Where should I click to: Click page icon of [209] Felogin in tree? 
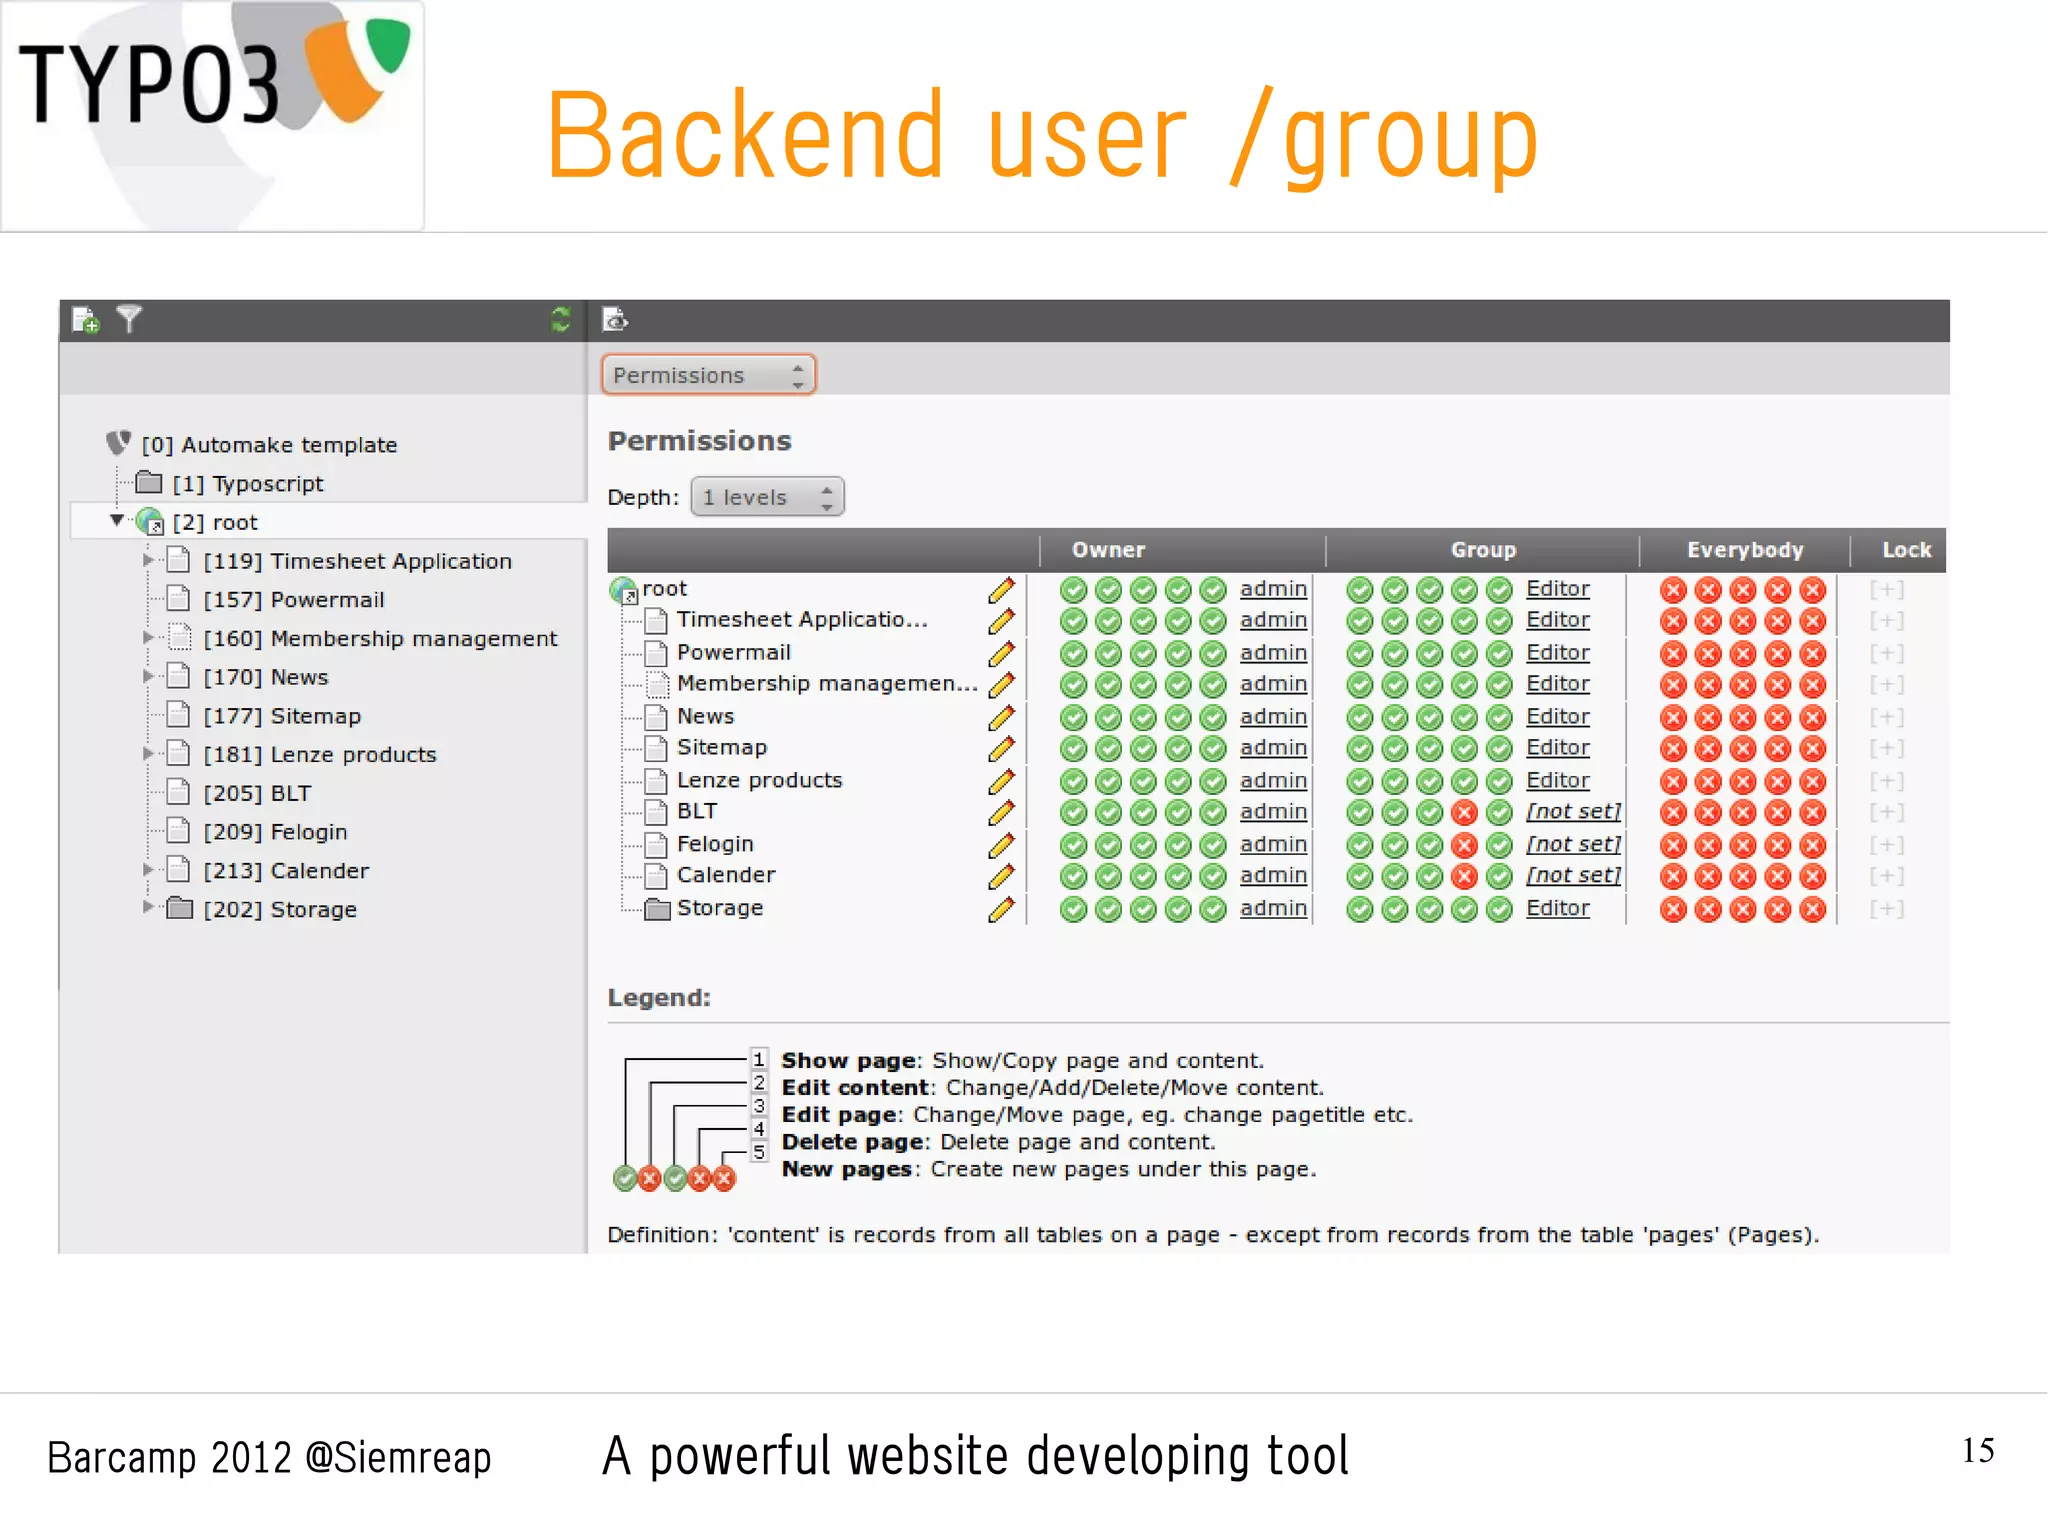tap(178, 830)
